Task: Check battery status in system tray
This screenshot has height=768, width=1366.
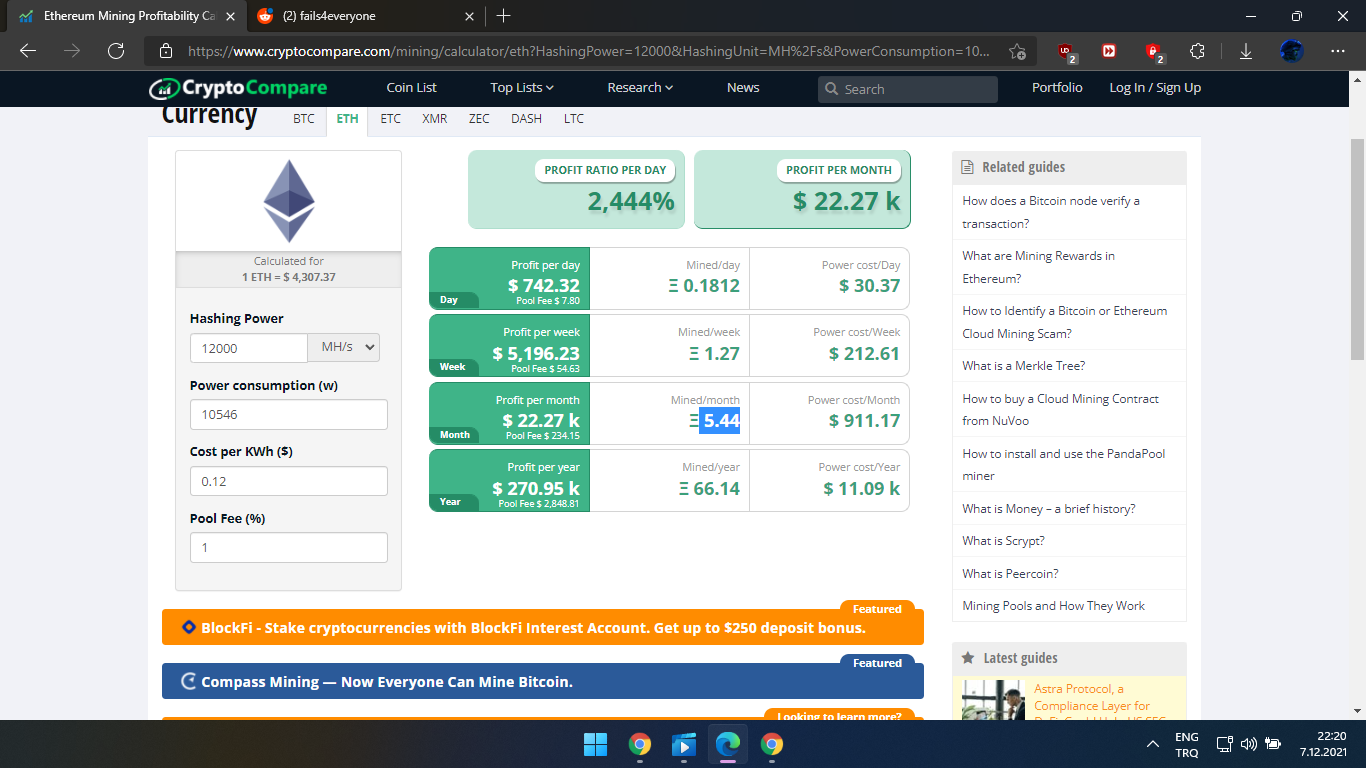Action: tap(1273, 744)
